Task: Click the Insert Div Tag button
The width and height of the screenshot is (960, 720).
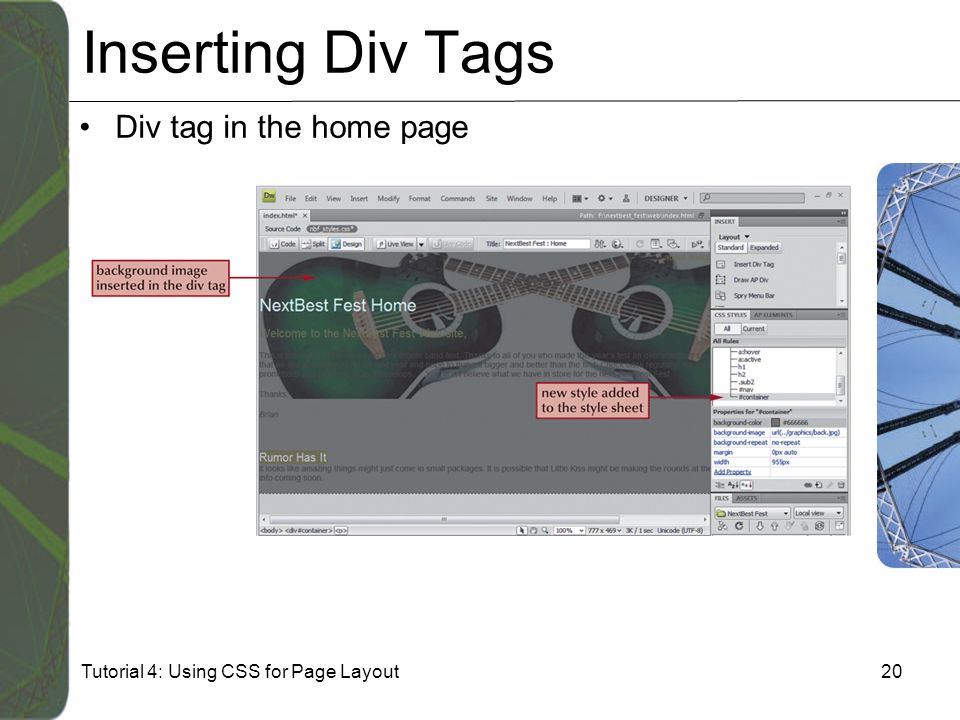Action: [x=745, y=264]
